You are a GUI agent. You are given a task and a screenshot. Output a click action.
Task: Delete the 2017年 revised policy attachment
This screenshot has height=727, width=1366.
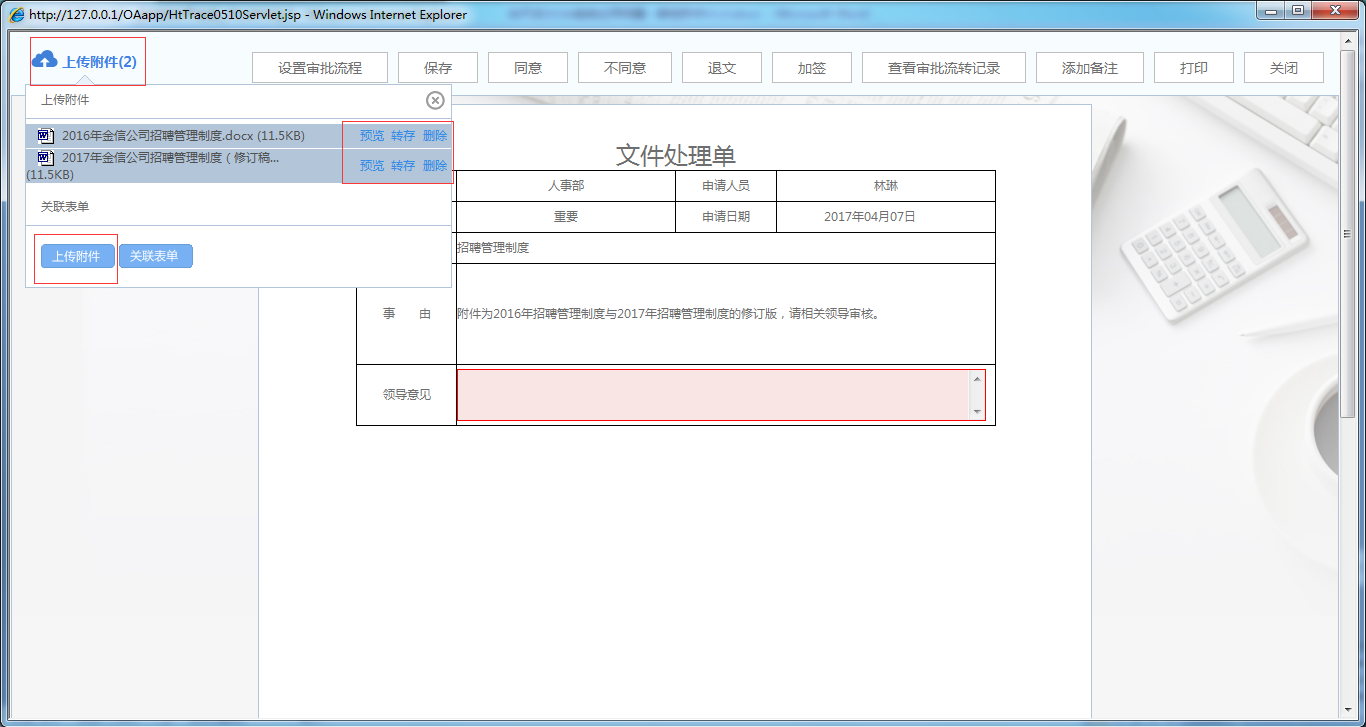[x=435, y=165]
